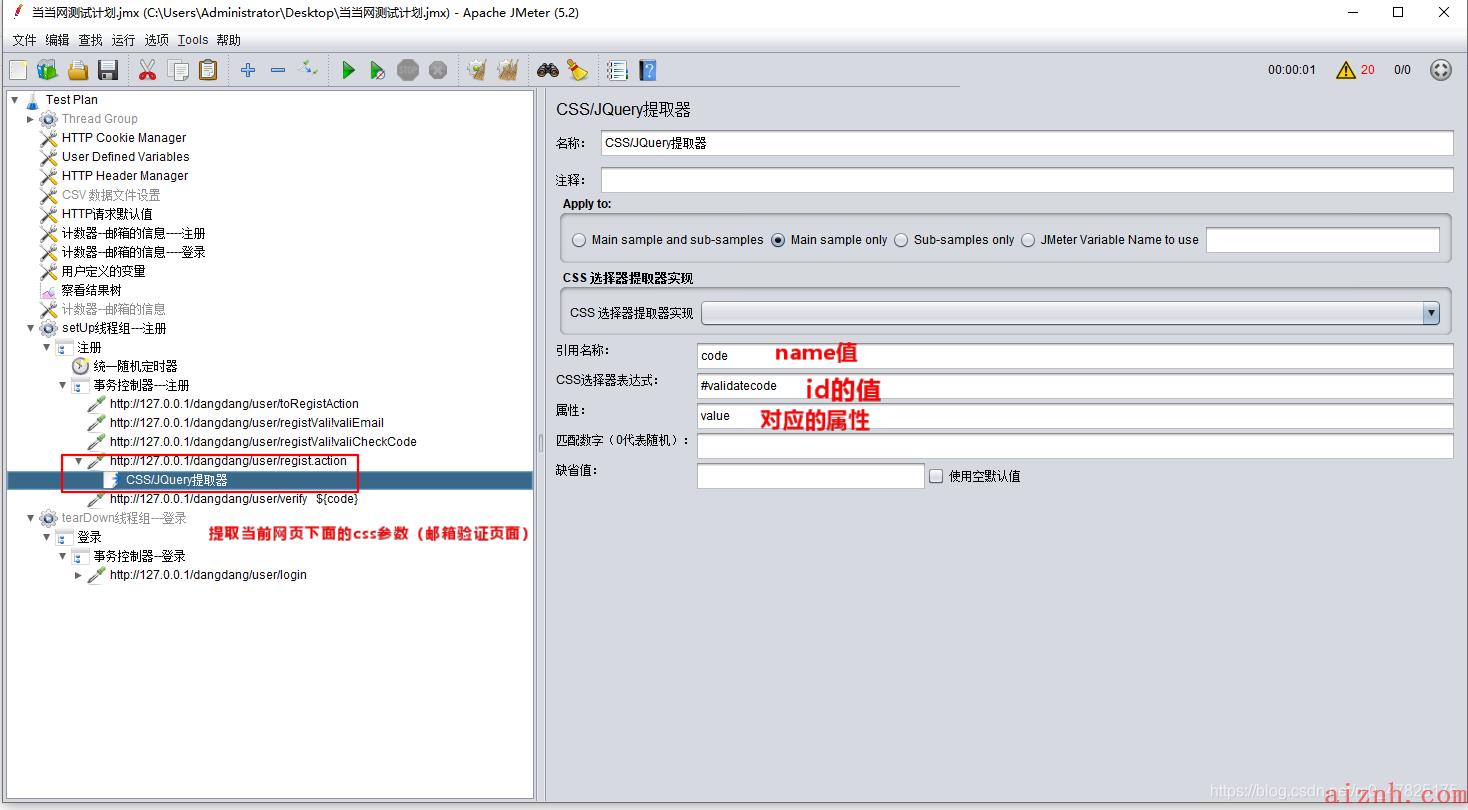Open the 运行 menu

[x=123, y=40]
